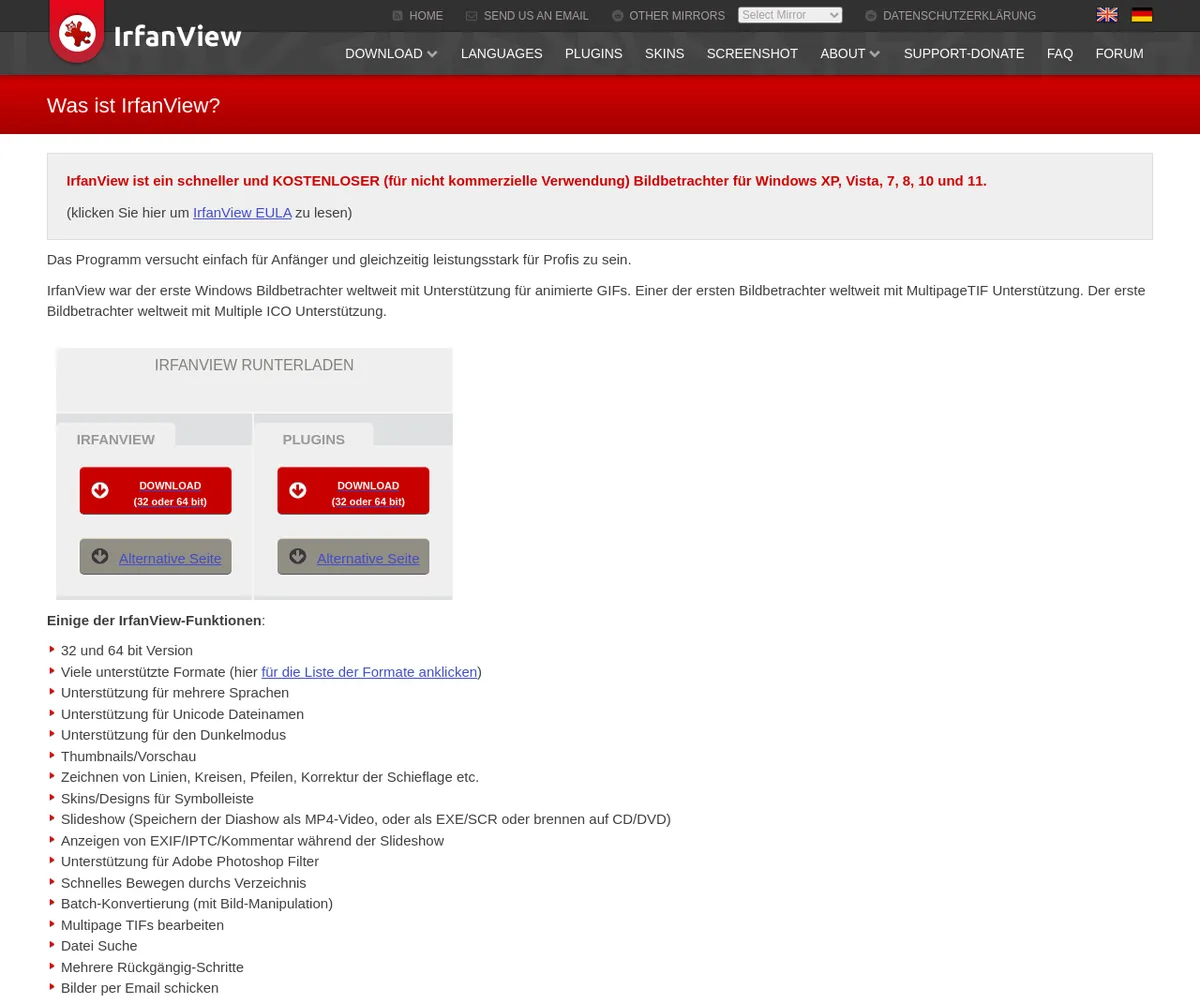Select the German flag language icon

point(1141,15)
